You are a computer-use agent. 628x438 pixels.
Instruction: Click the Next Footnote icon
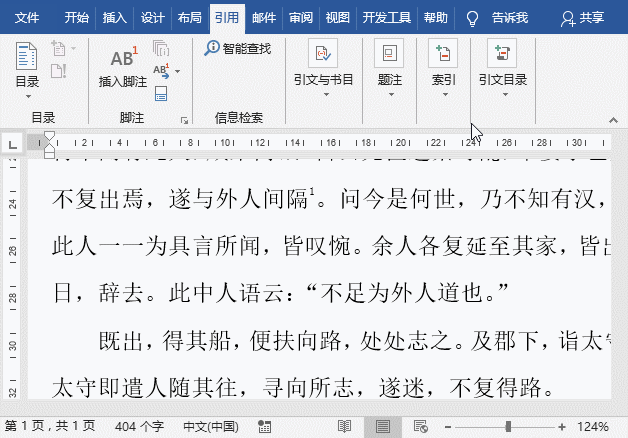[x=161, y=71]
